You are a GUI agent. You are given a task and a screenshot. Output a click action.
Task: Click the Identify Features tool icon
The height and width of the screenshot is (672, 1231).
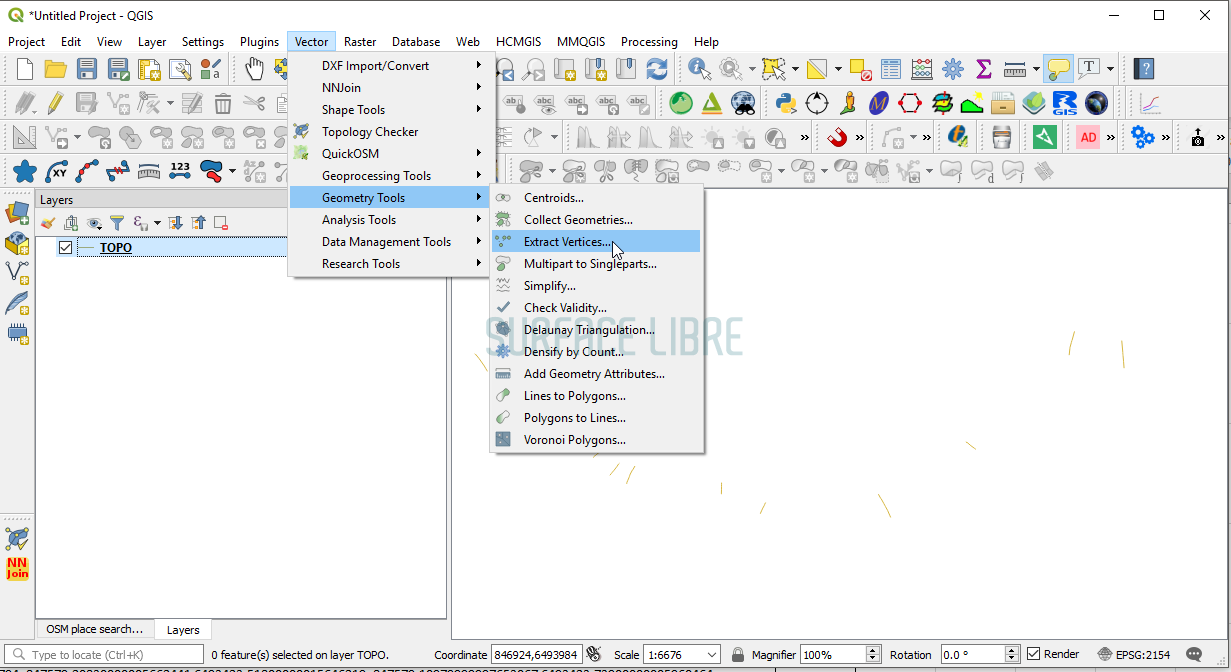point(699,69)
